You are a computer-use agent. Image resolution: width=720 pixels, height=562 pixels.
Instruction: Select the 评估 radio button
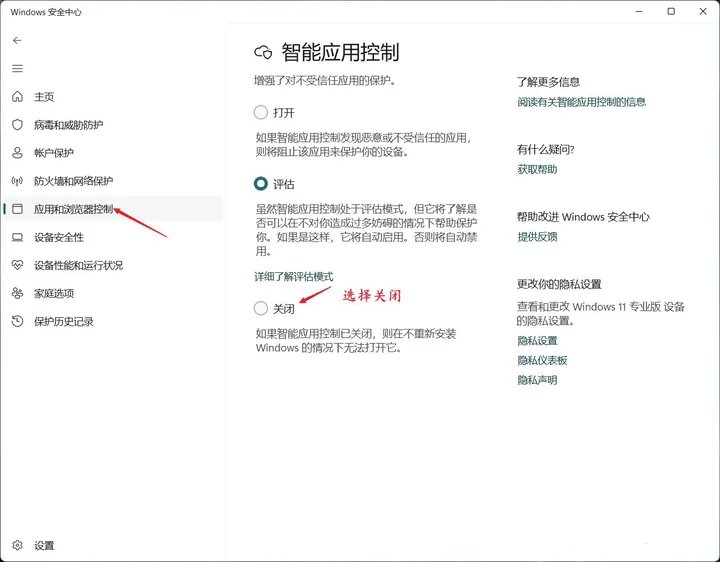(x=261, y=184)
